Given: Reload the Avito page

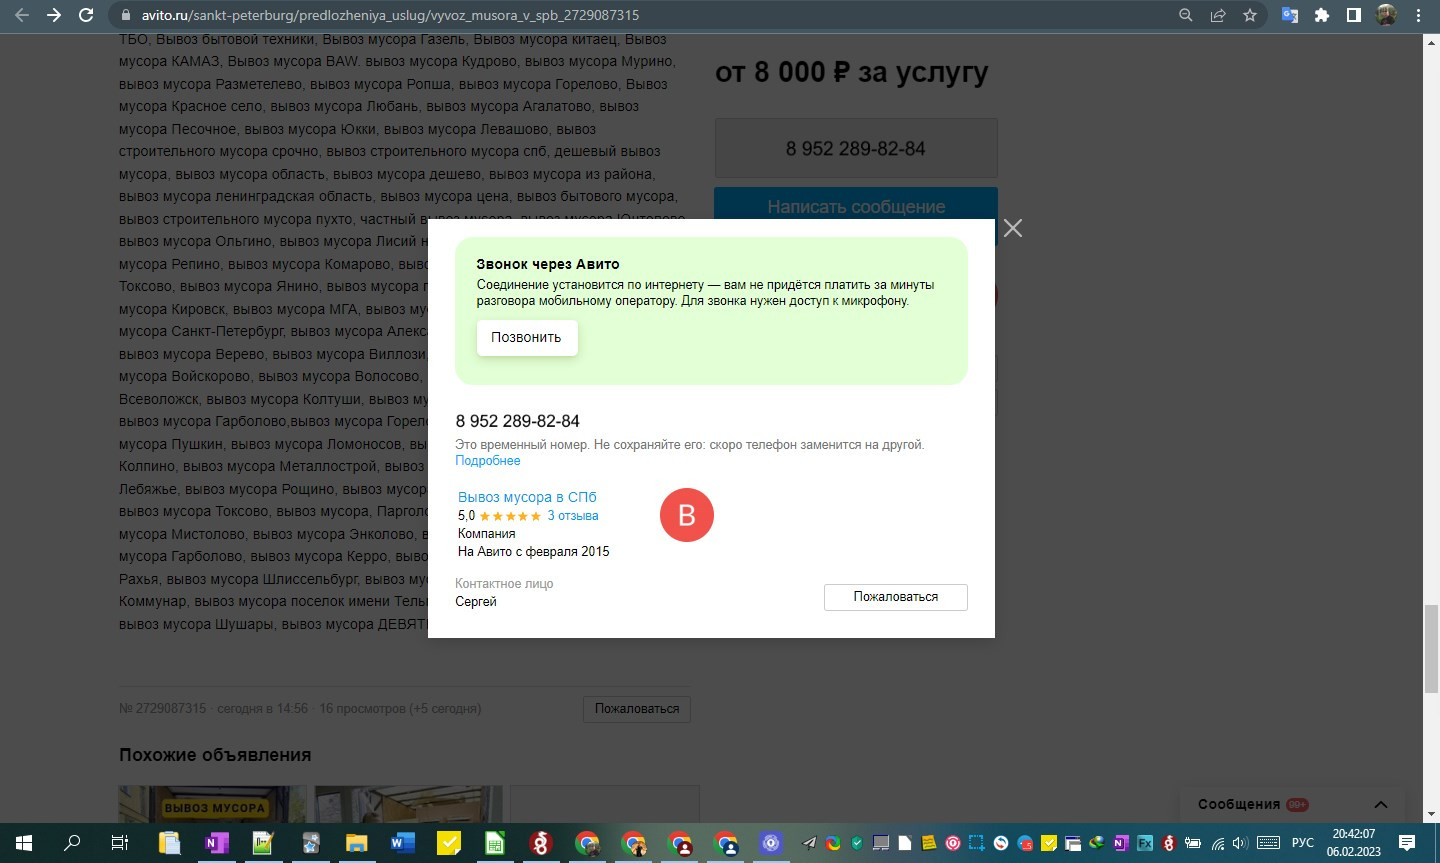Looking at the screenshot, I should click(x=86, y=15).
